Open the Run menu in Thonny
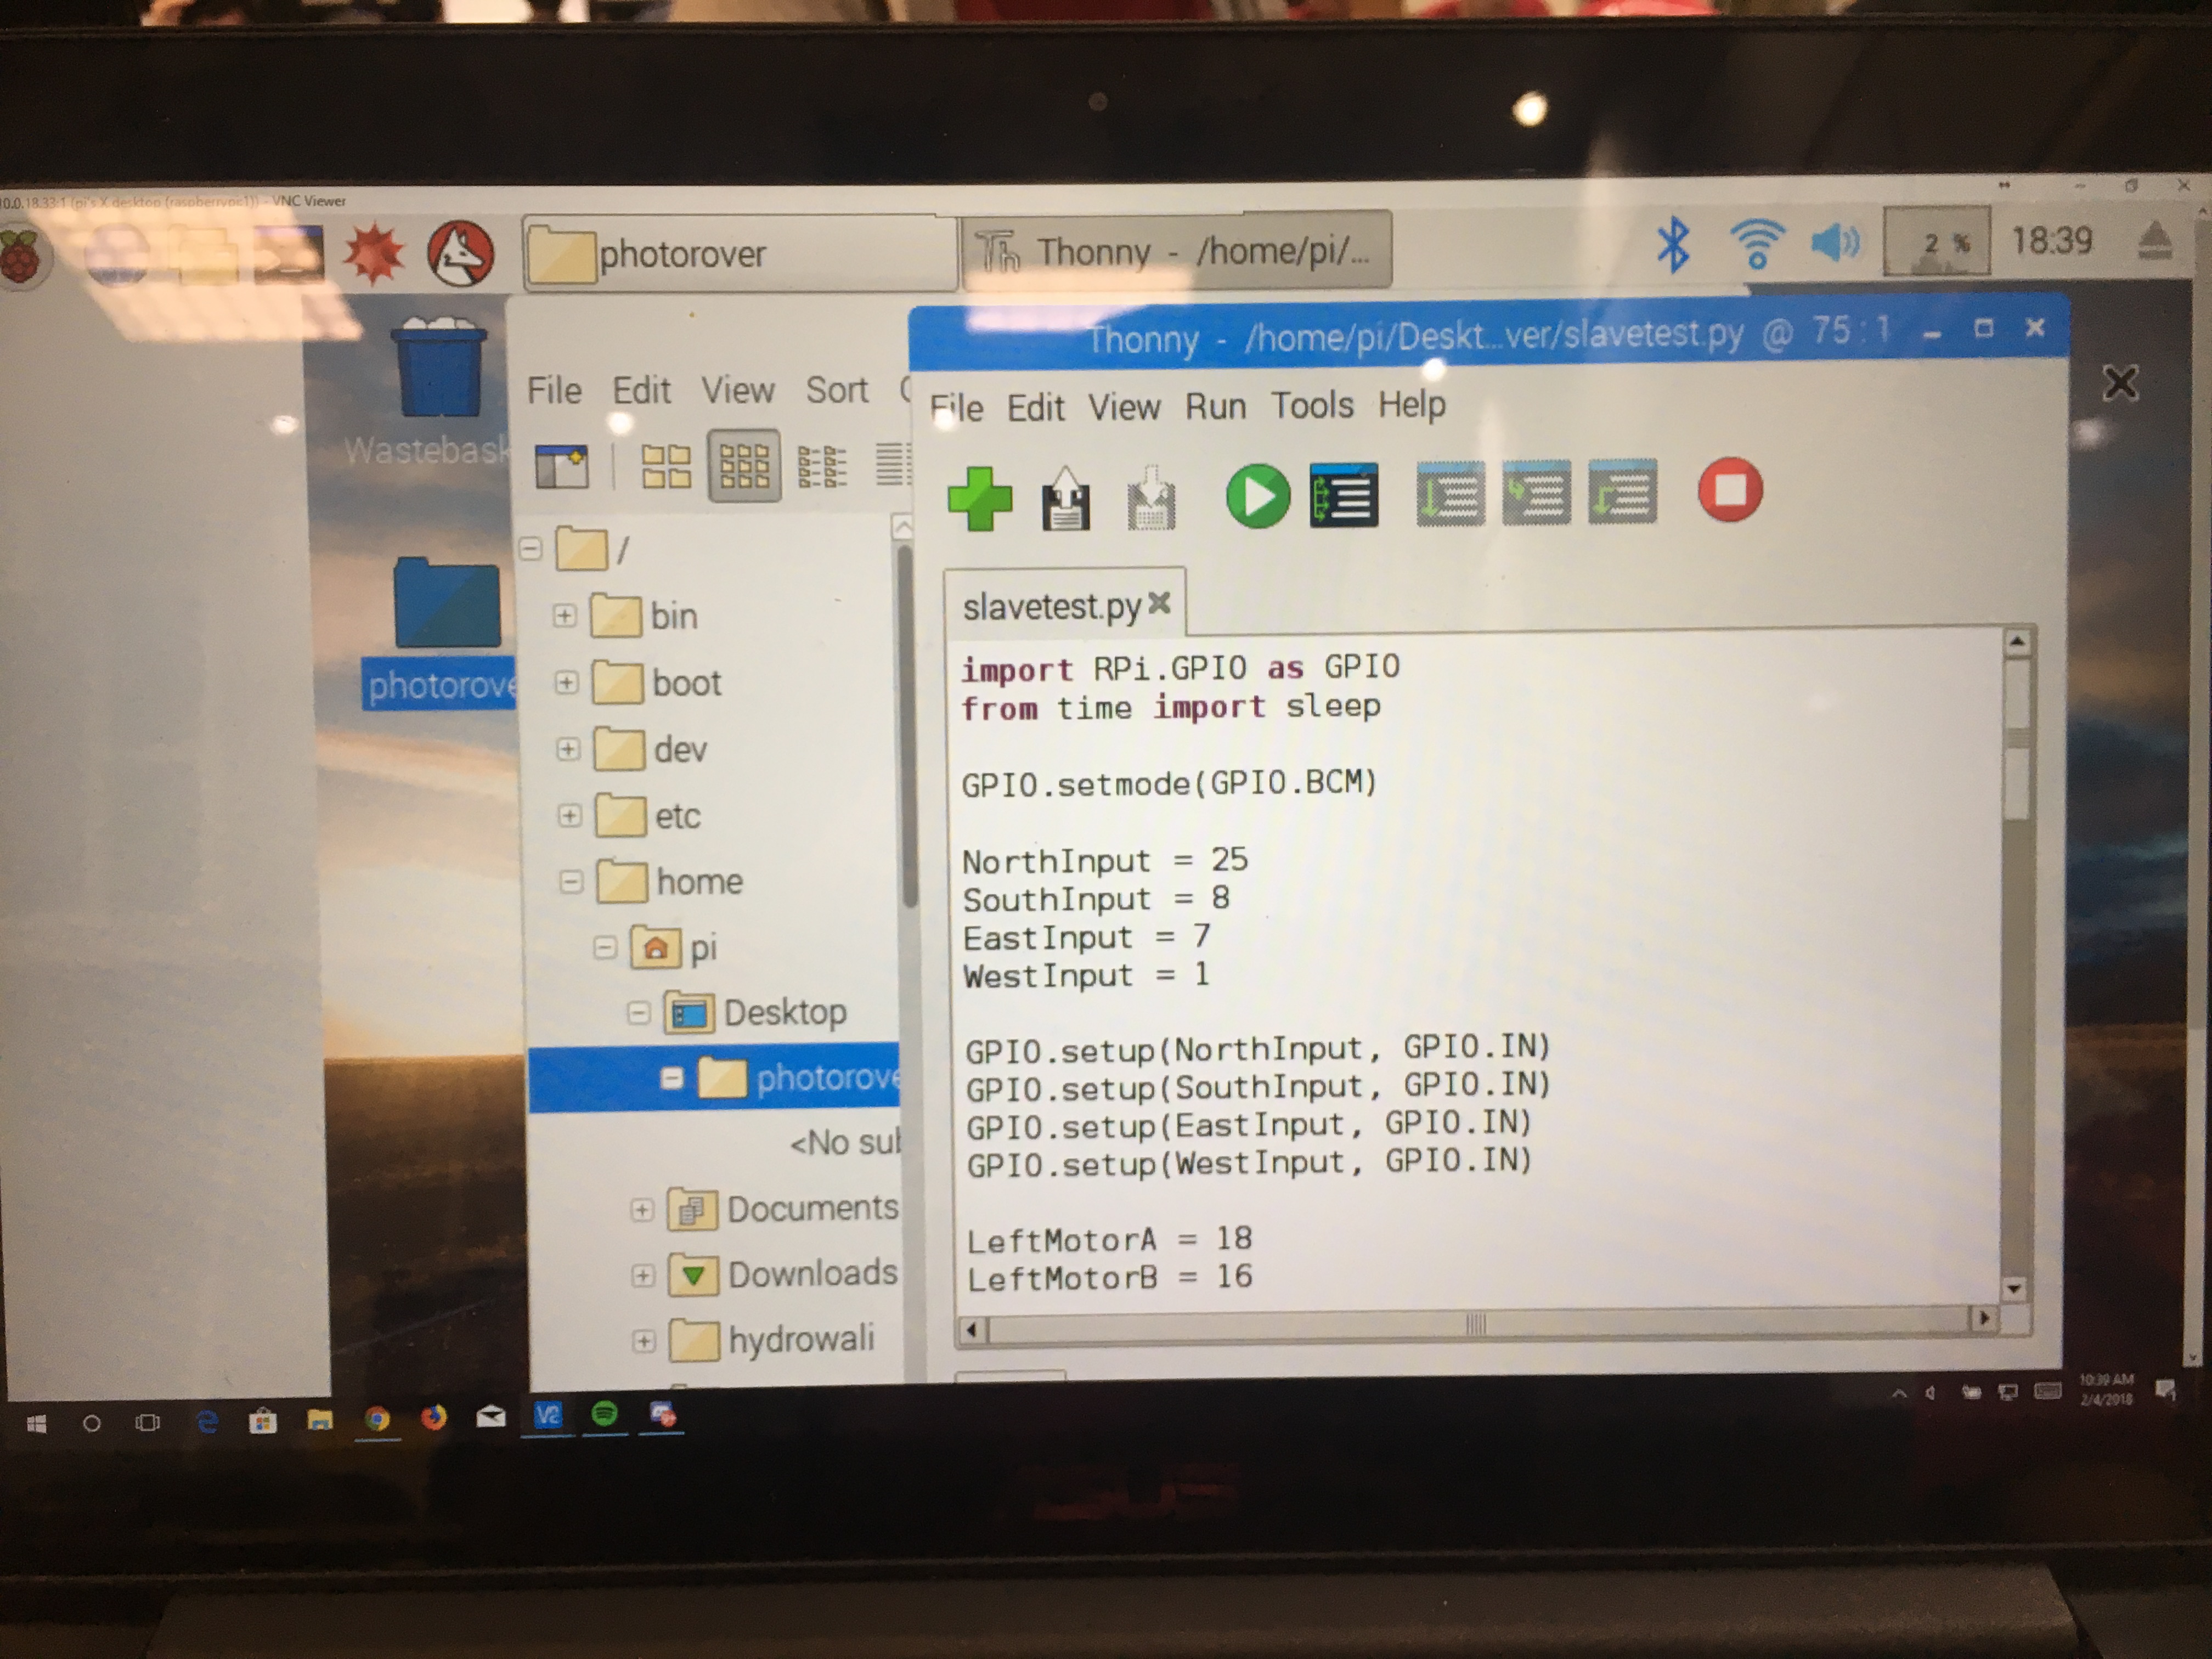 point(1215,407)
